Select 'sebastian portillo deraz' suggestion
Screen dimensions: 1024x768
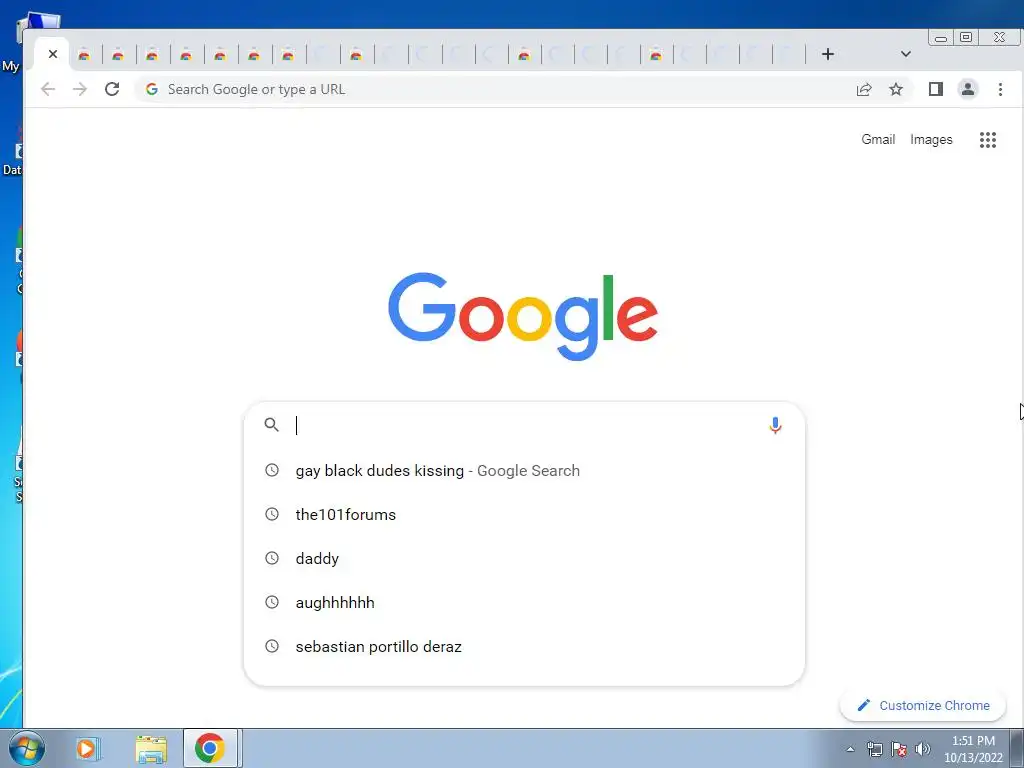tap(524, 647)
